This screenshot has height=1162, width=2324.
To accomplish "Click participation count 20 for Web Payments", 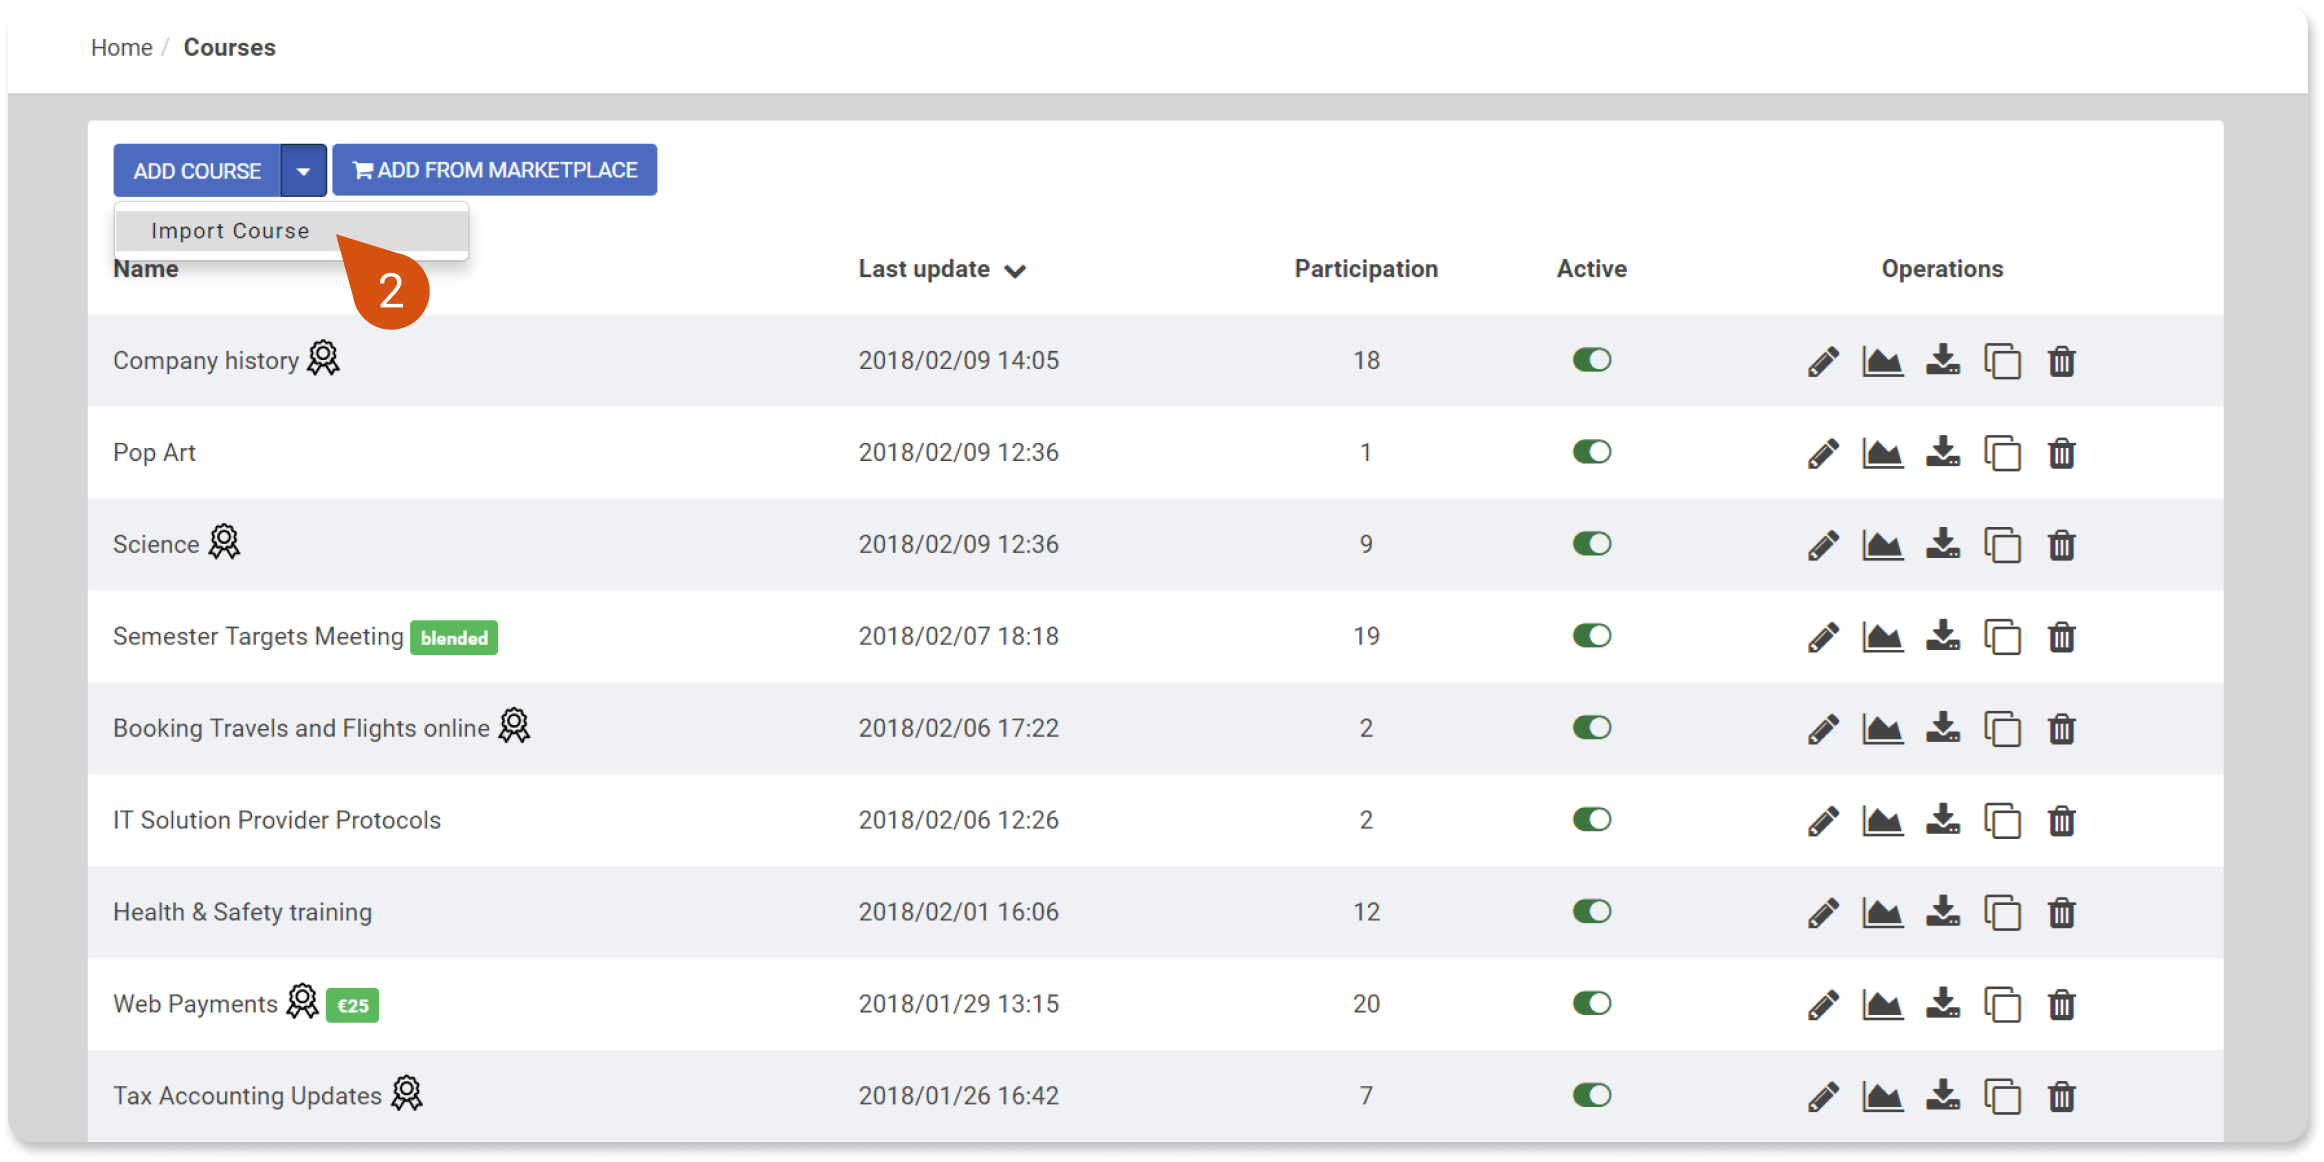I will coord(1366,1004).
